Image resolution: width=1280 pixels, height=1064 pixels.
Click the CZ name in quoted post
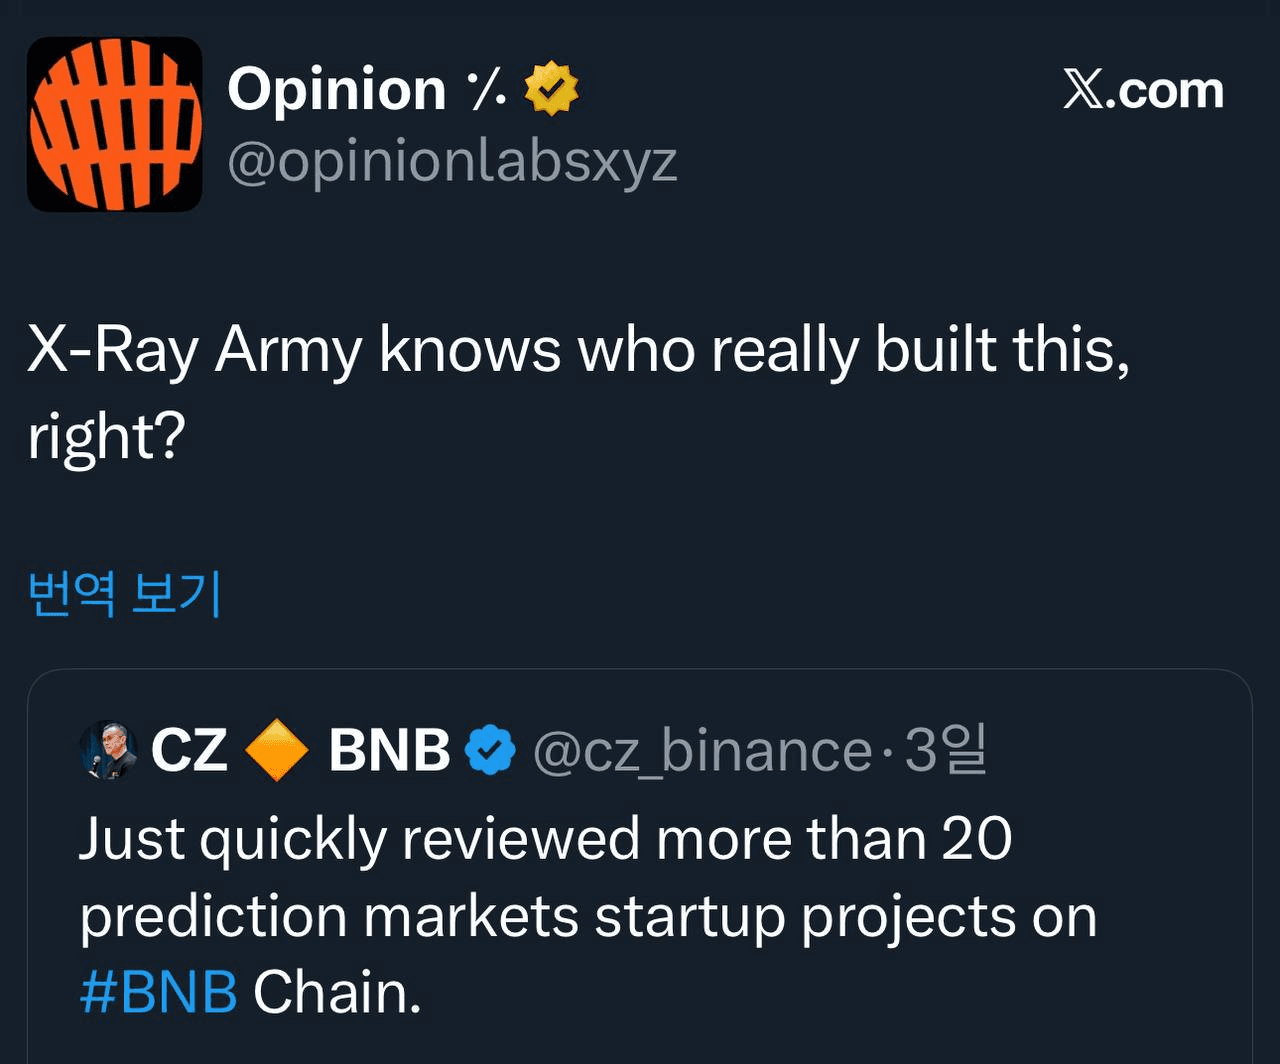tap(189, 751)
